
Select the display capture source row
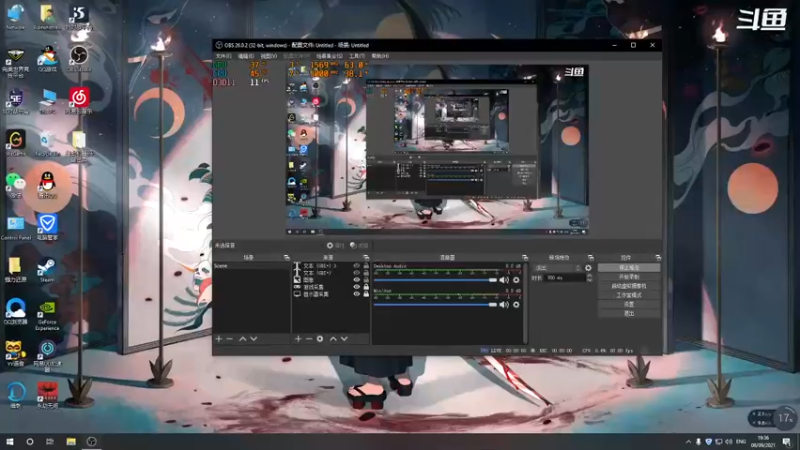(331, 294)
